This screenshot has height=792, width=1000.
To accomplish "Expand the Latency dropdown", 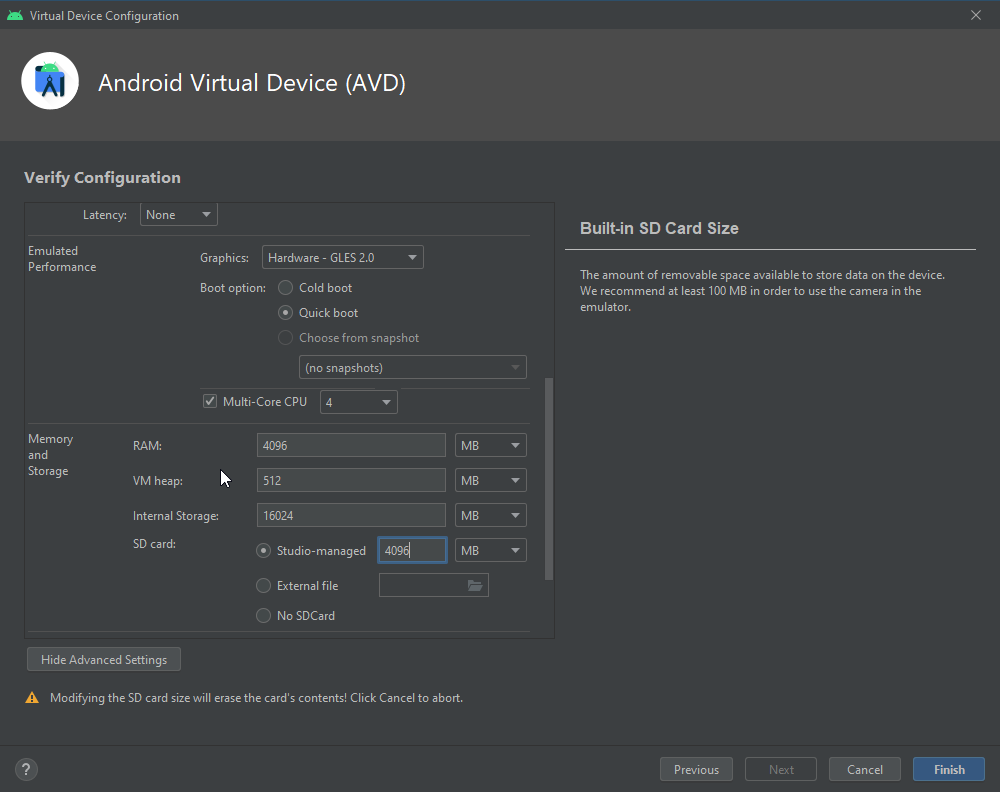I will 178,215.
